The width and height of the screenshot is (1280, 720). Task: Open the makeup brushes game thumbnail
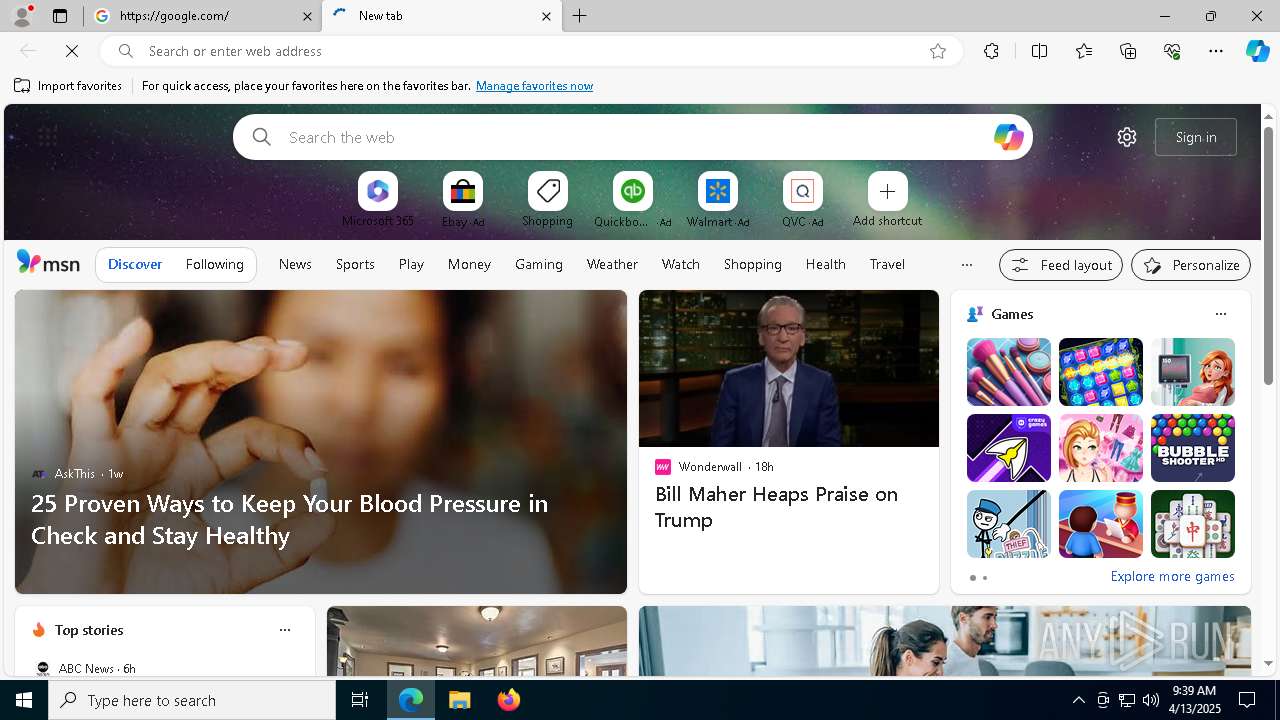click(x=1008, y=372)
